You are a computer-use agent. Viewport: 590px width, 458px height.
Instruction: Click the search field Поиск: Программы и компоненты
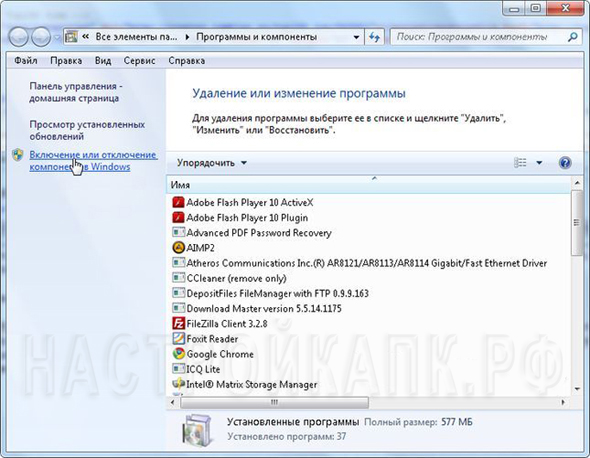point(478,37)
